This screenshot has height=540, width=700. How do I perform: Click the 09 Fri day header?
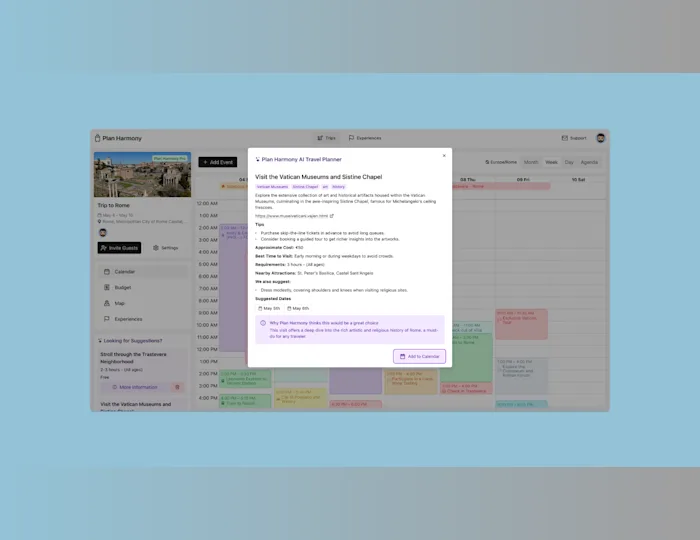click(x=523, y=180)
